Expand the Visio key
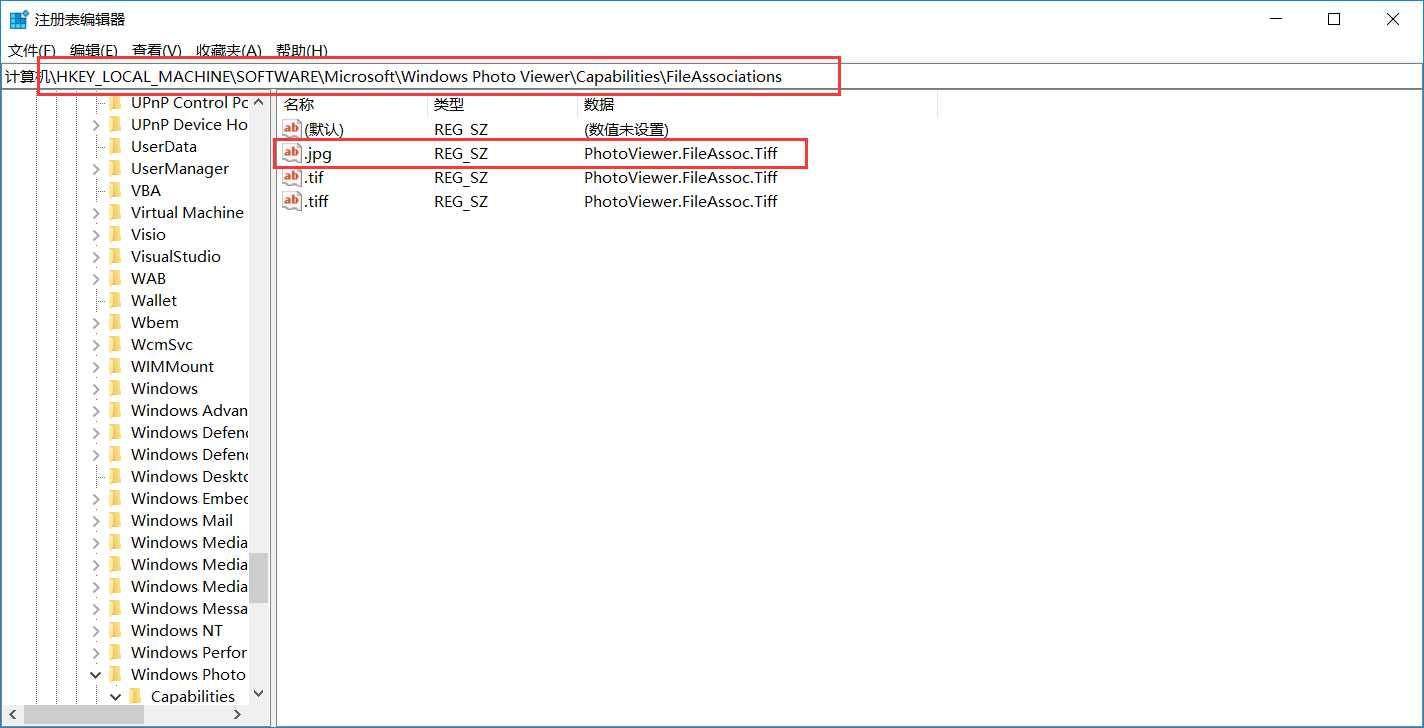1424x728 pixels. point(96,235)
